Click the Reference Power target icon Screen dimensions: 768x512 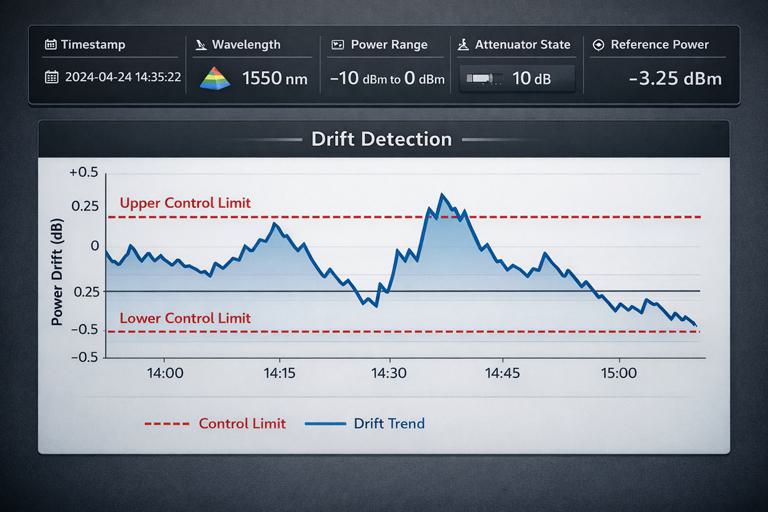coord(598,45)
